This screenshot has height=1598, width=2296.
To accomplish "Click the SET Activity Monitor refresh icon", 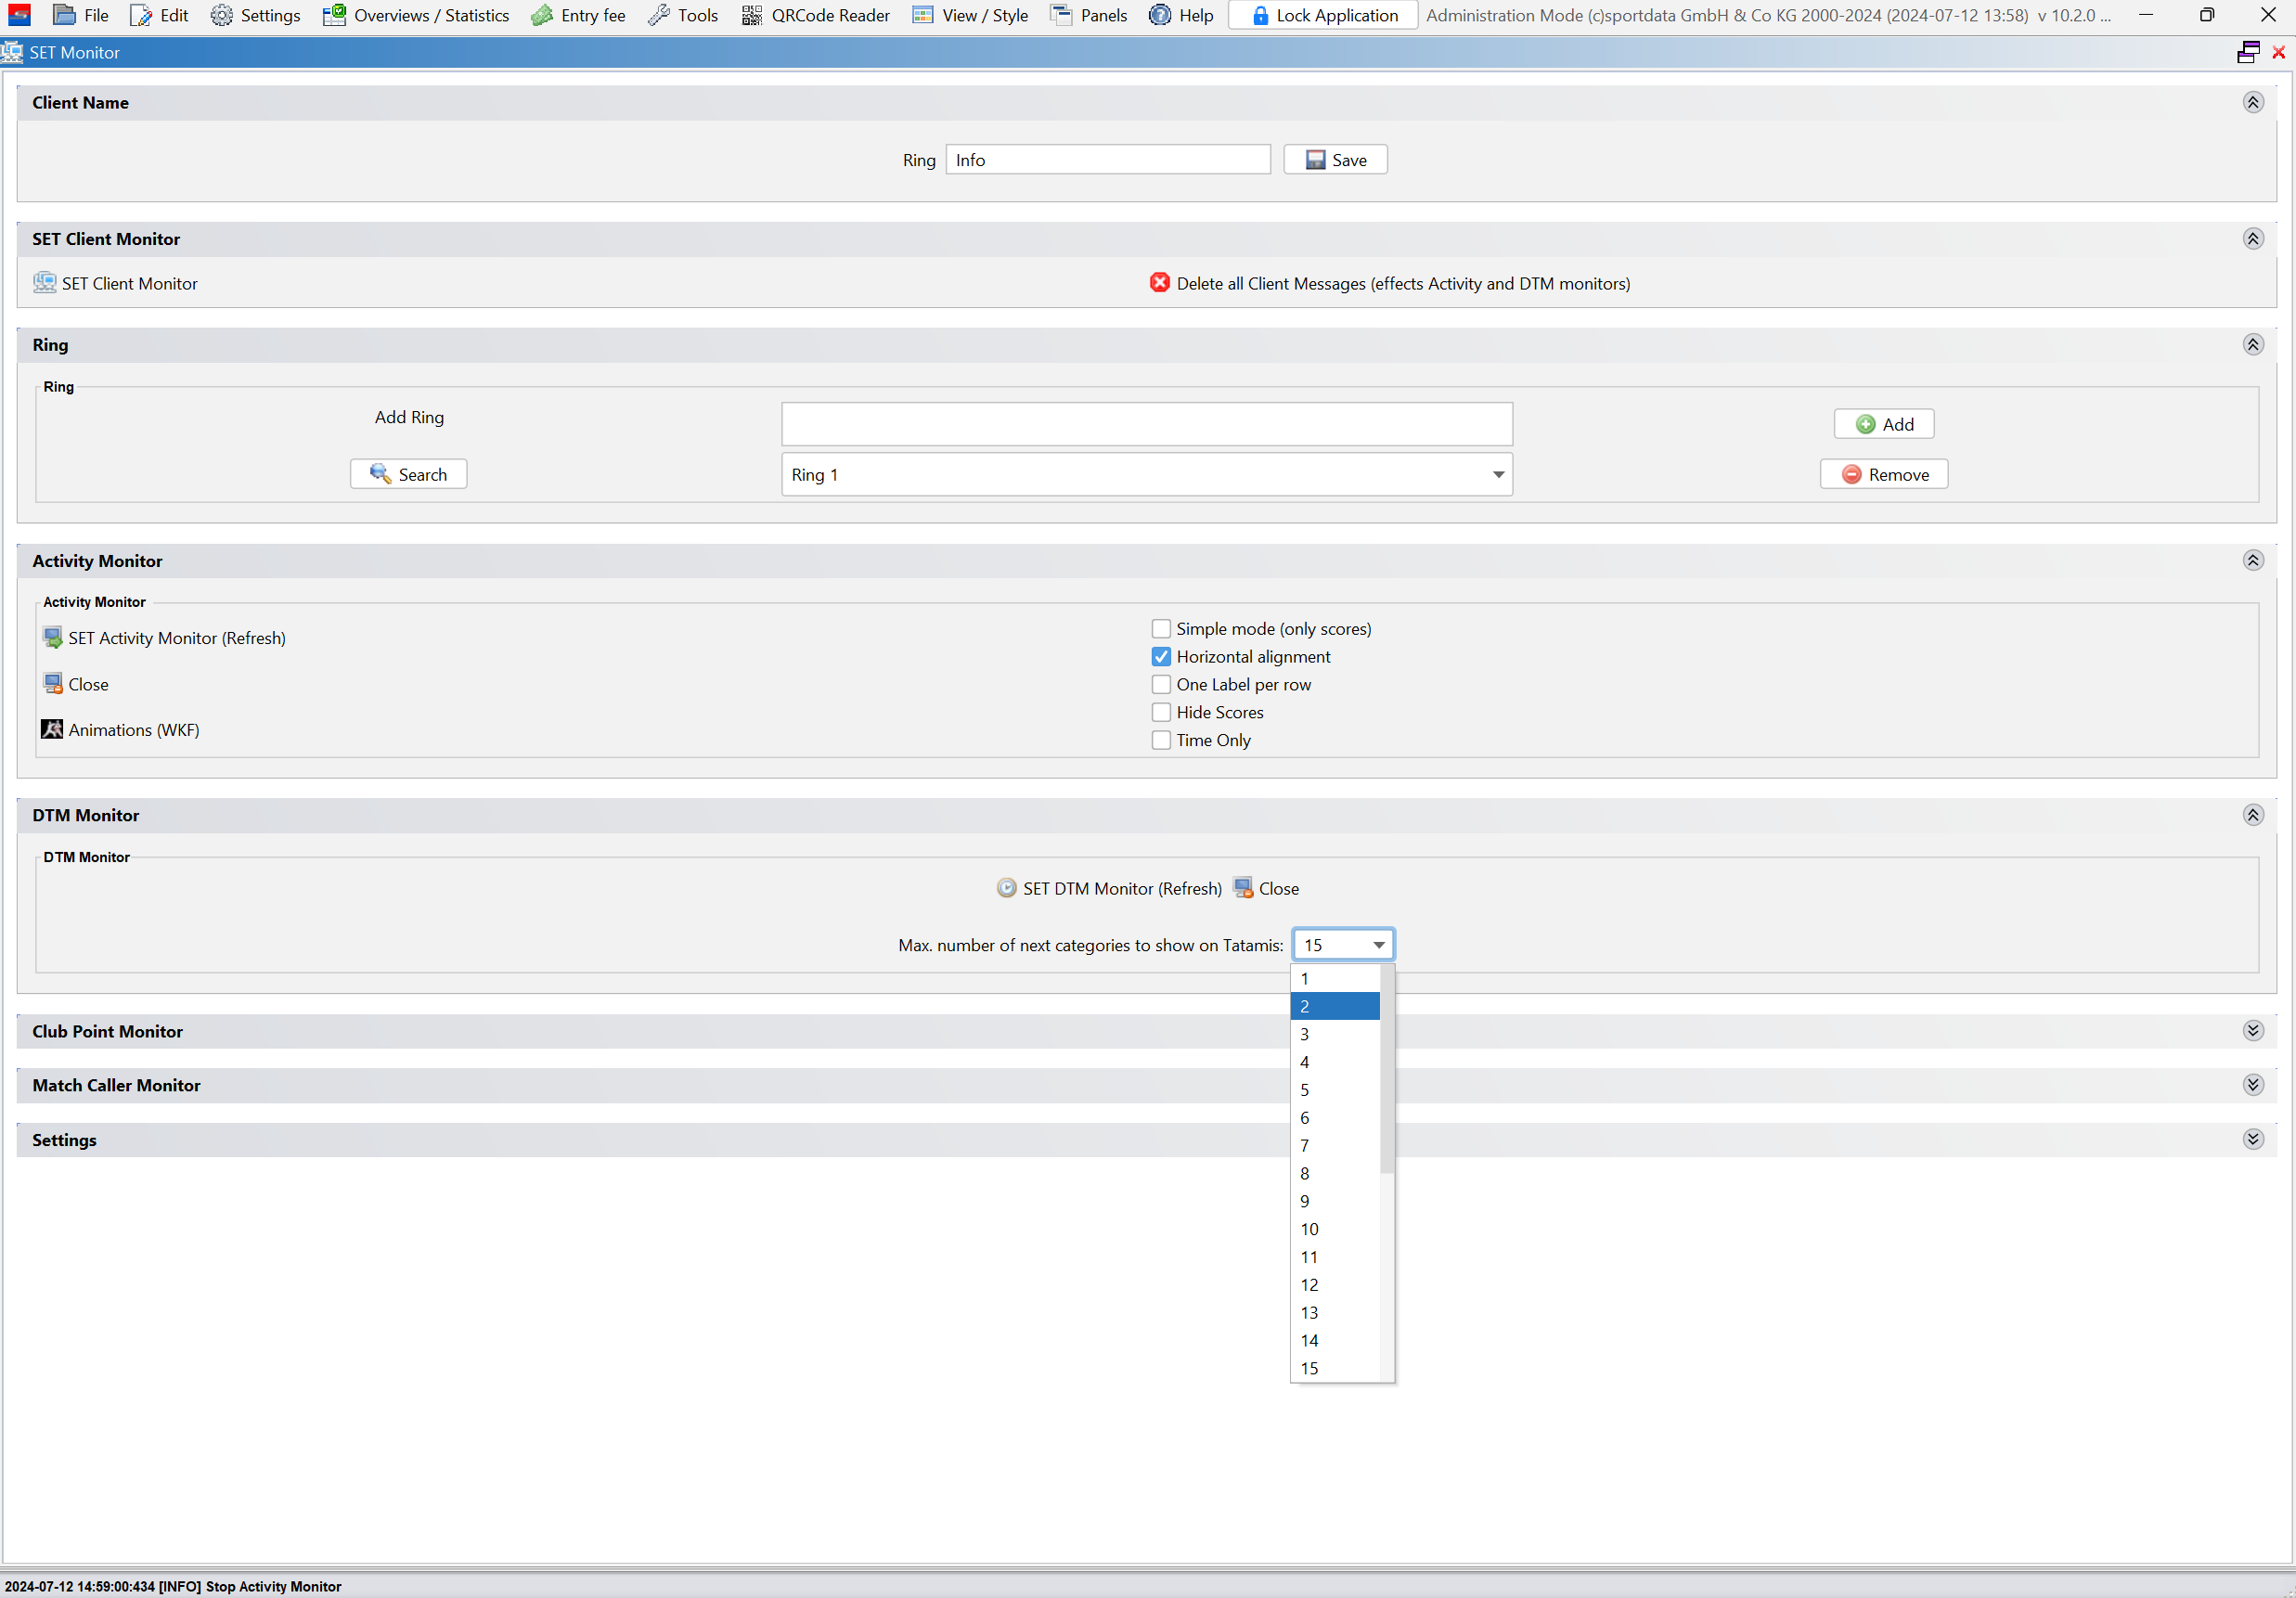I will tap(53, 638).
